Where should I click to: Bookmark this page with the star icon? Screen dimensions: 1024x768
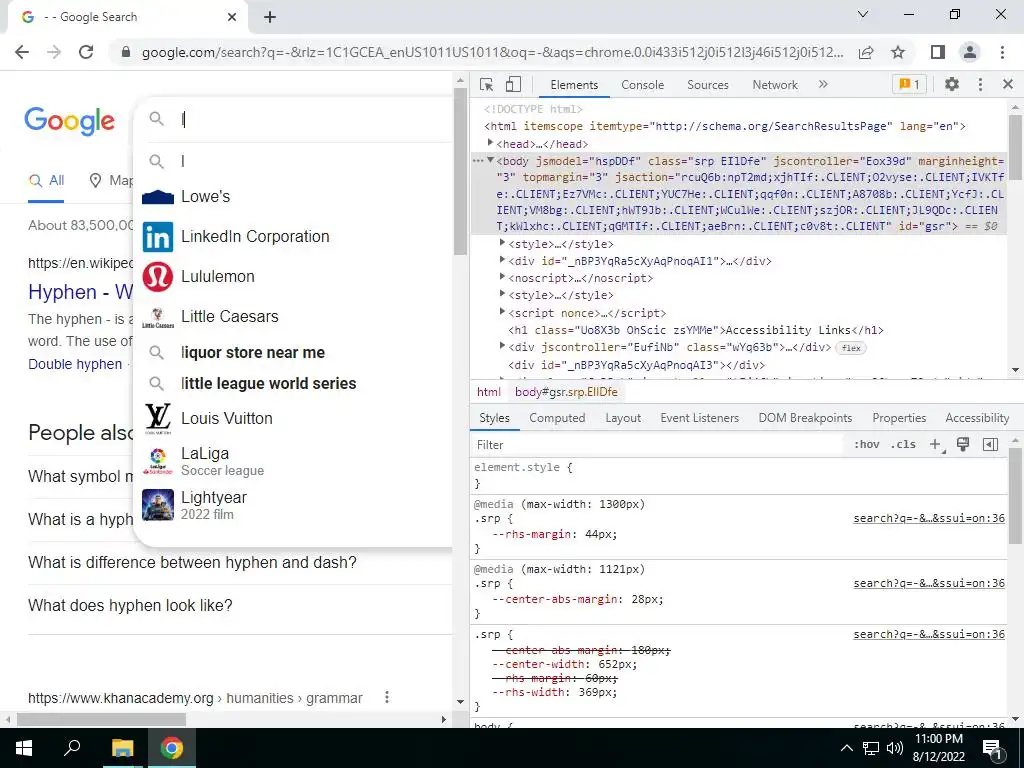pyautogui.click(x=898, y=52)
